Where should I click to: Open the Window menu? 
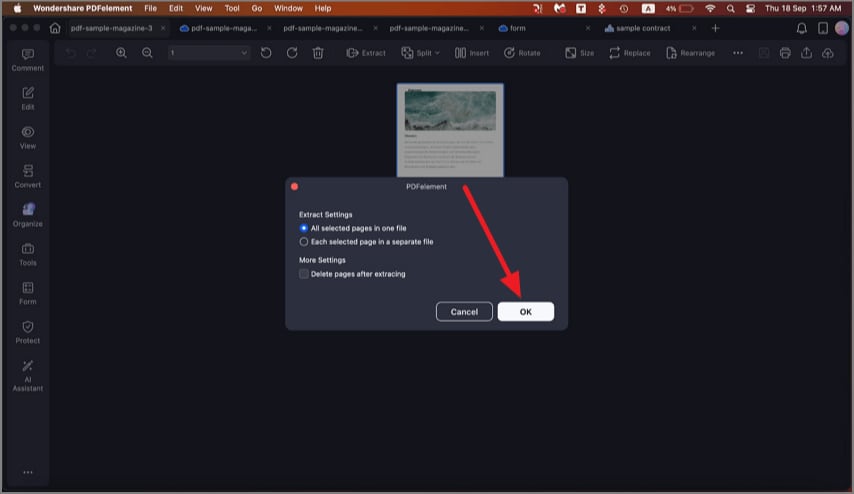288,8
